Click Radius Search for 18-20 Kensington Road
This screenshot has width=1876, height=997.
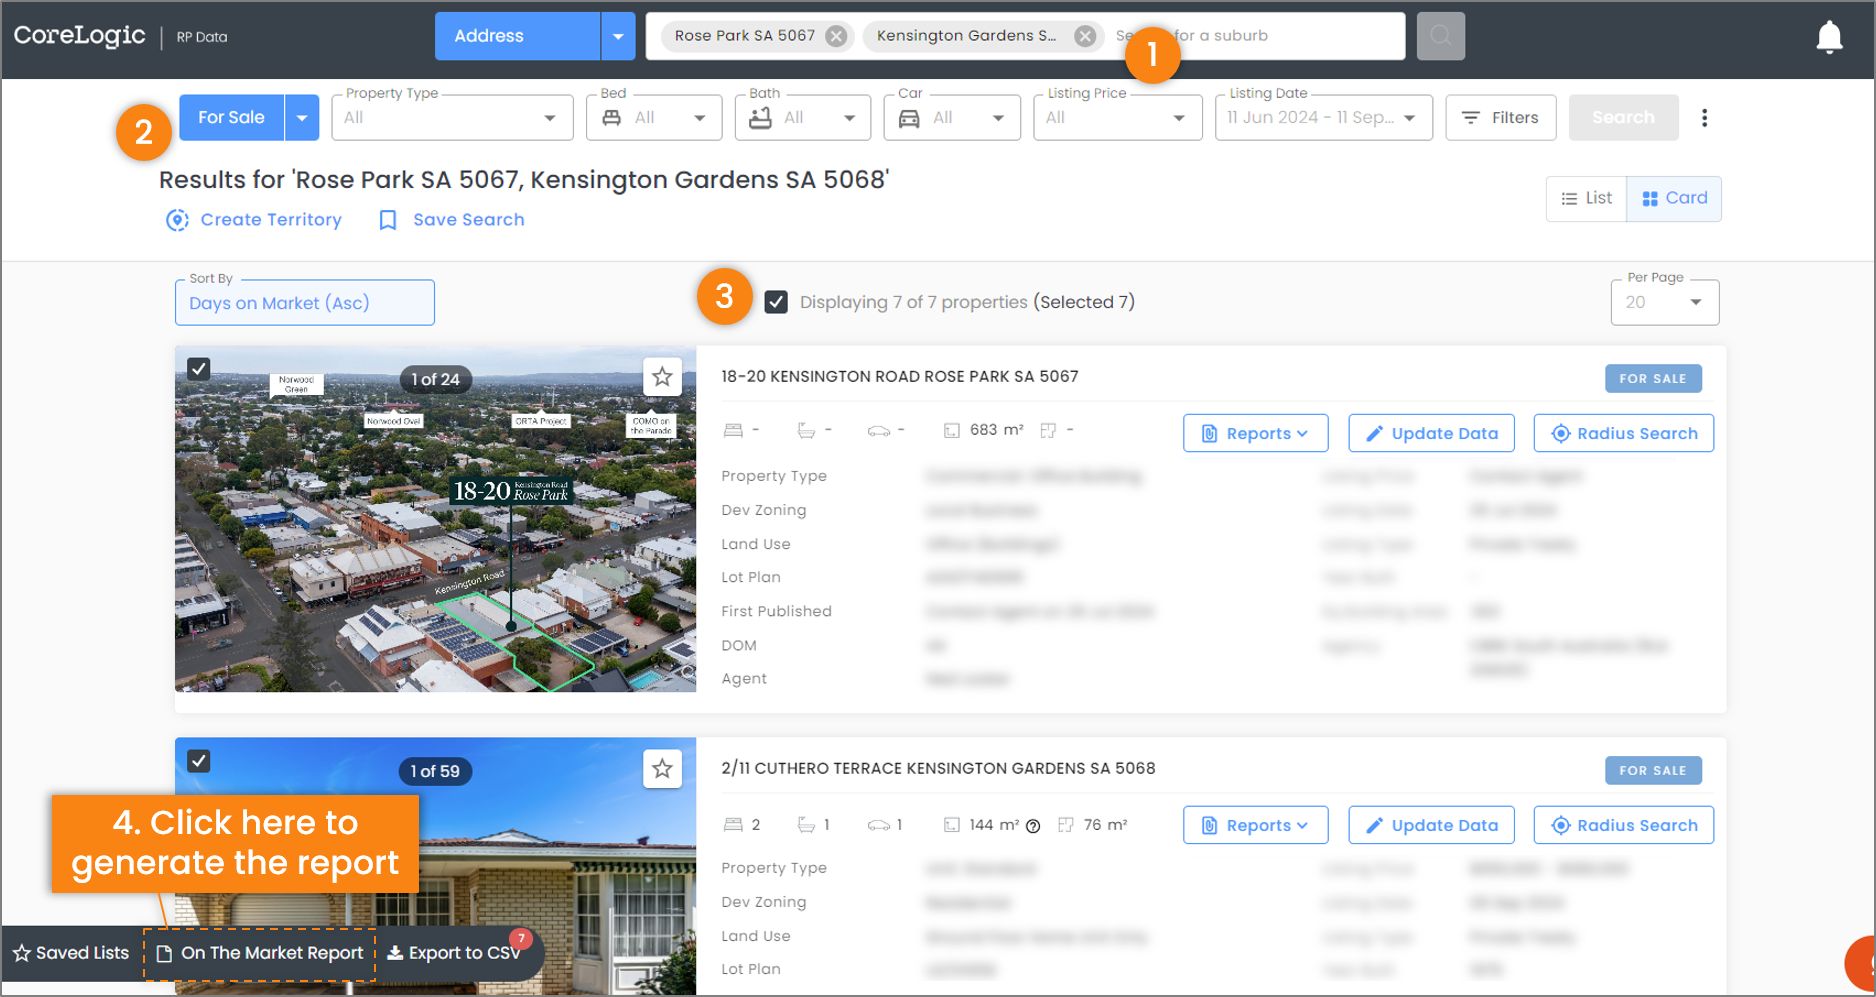1624,433
